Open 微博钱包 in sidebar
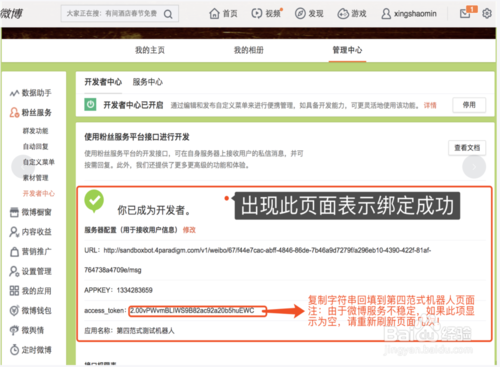The height and width of the screenshot is (367, 500). (36, 311)
